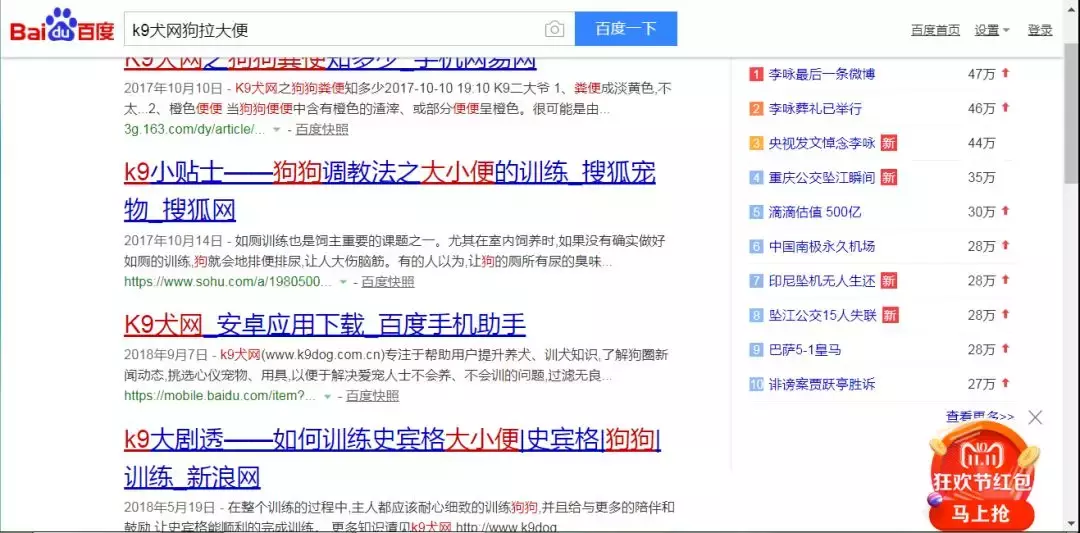Click rank 9 badge beside 巴萨5-1皇马
This screenshot has width=1080, height=533.
pyautogui.click(x=756, y=350)
